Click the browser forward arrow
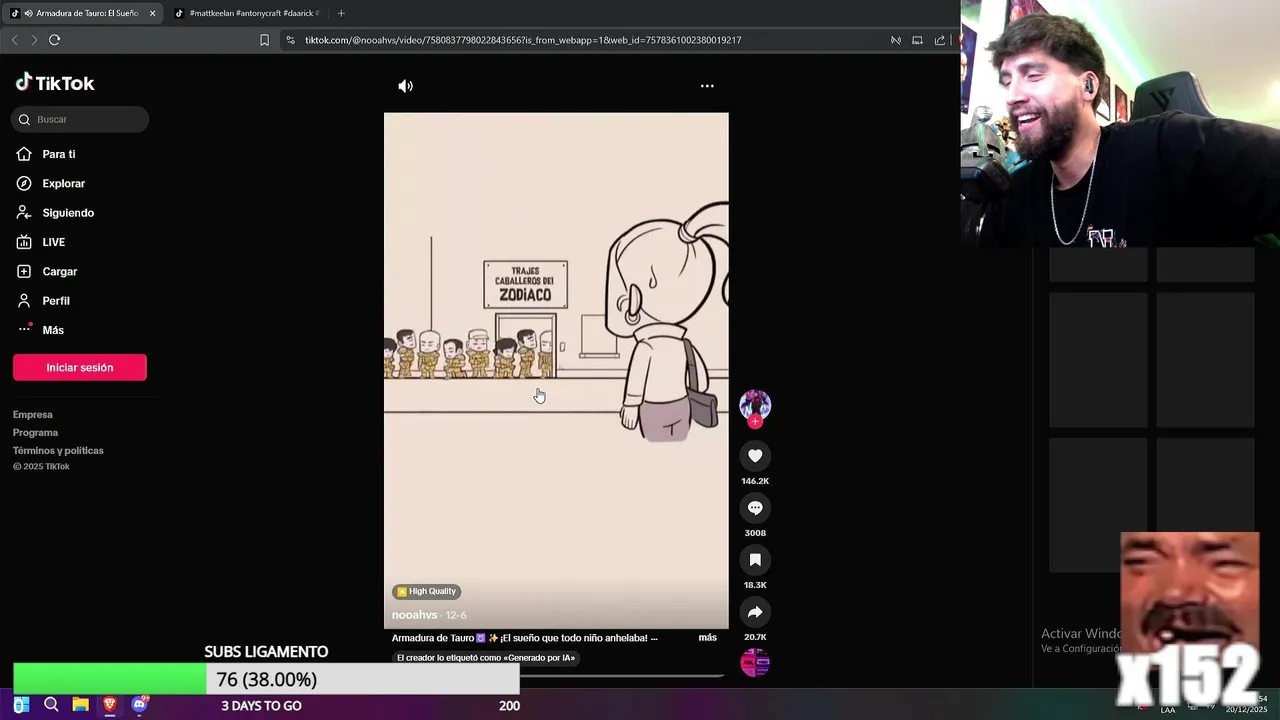Screen dimensions: 1280x720 pyautogui.click(x=34, y=40)
